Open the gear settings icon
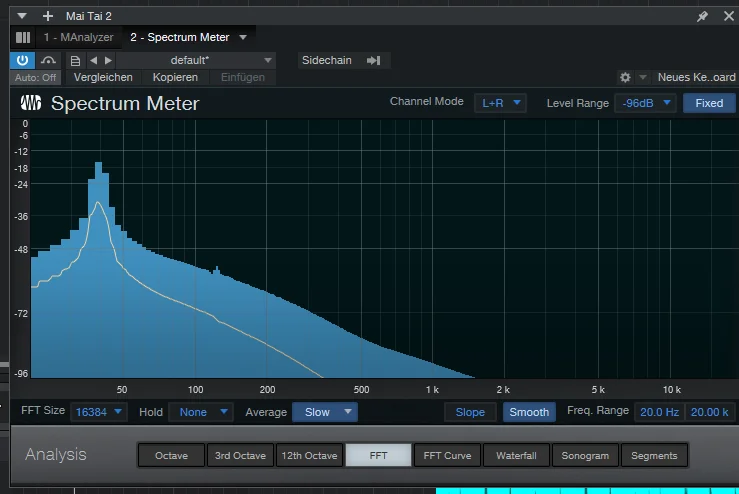The image size is (739, 494). tap(625, 77)
